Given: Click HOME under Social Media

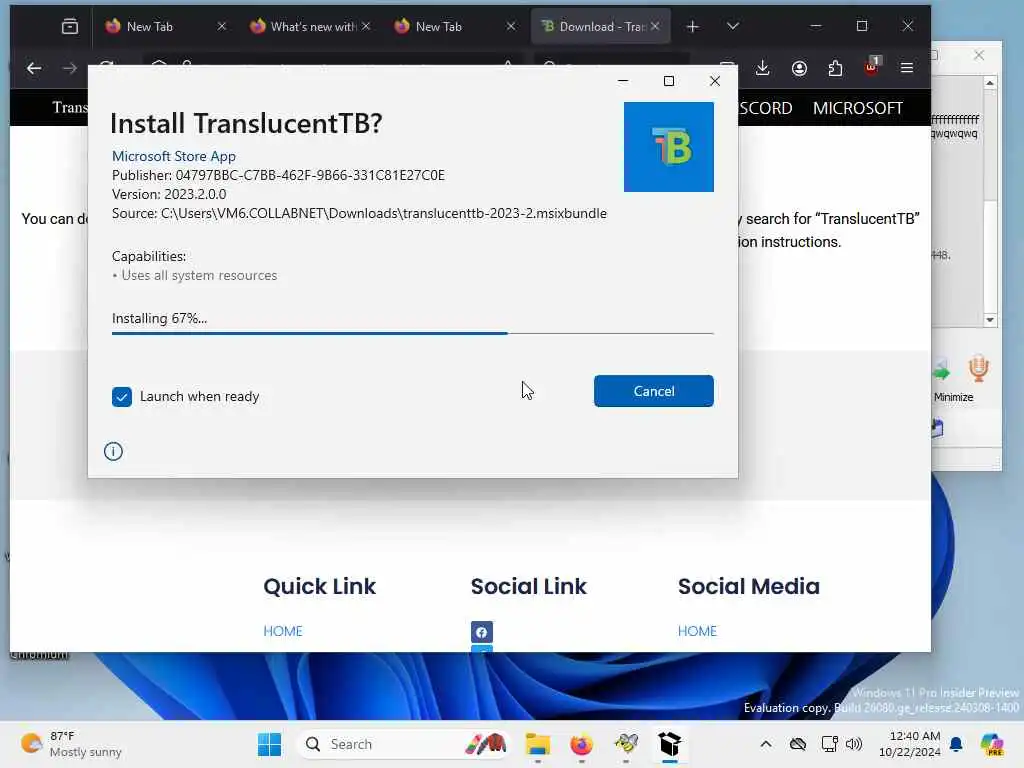Looking at the screenshot, I should (697, 631).
